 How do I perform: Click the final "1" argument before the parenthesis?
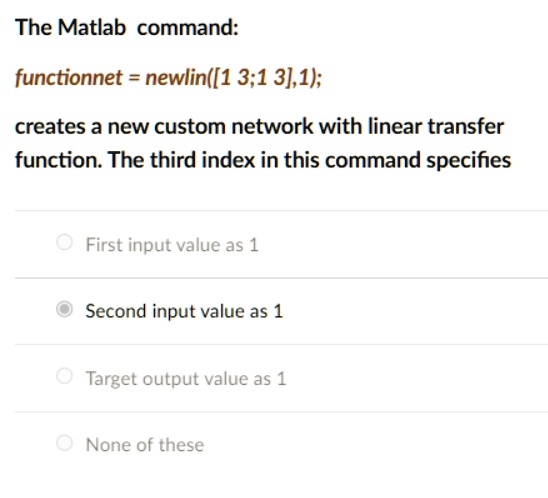point(305,78)
